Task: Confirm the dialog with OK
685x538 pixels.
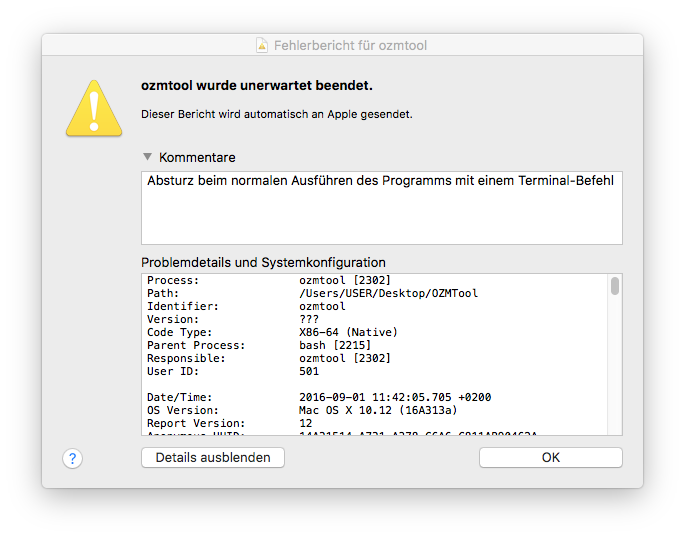Action: coord(550,457)
